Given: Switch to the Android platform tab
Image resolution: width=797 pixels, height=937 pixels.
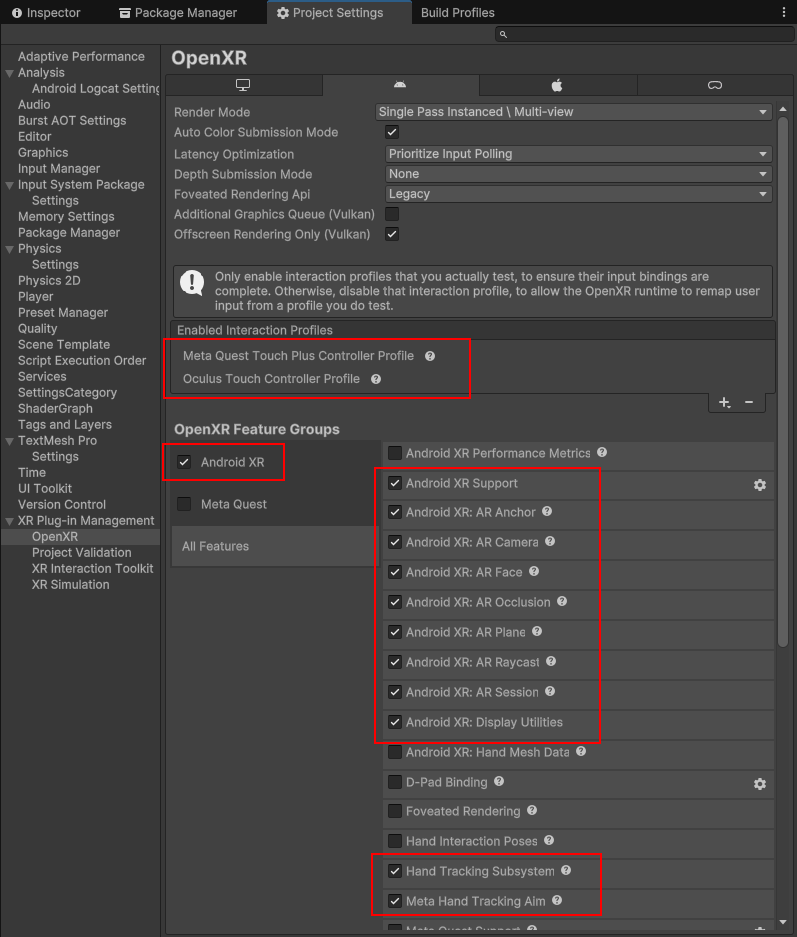Looking at the screenshot, I should click(x=400, y=85).
